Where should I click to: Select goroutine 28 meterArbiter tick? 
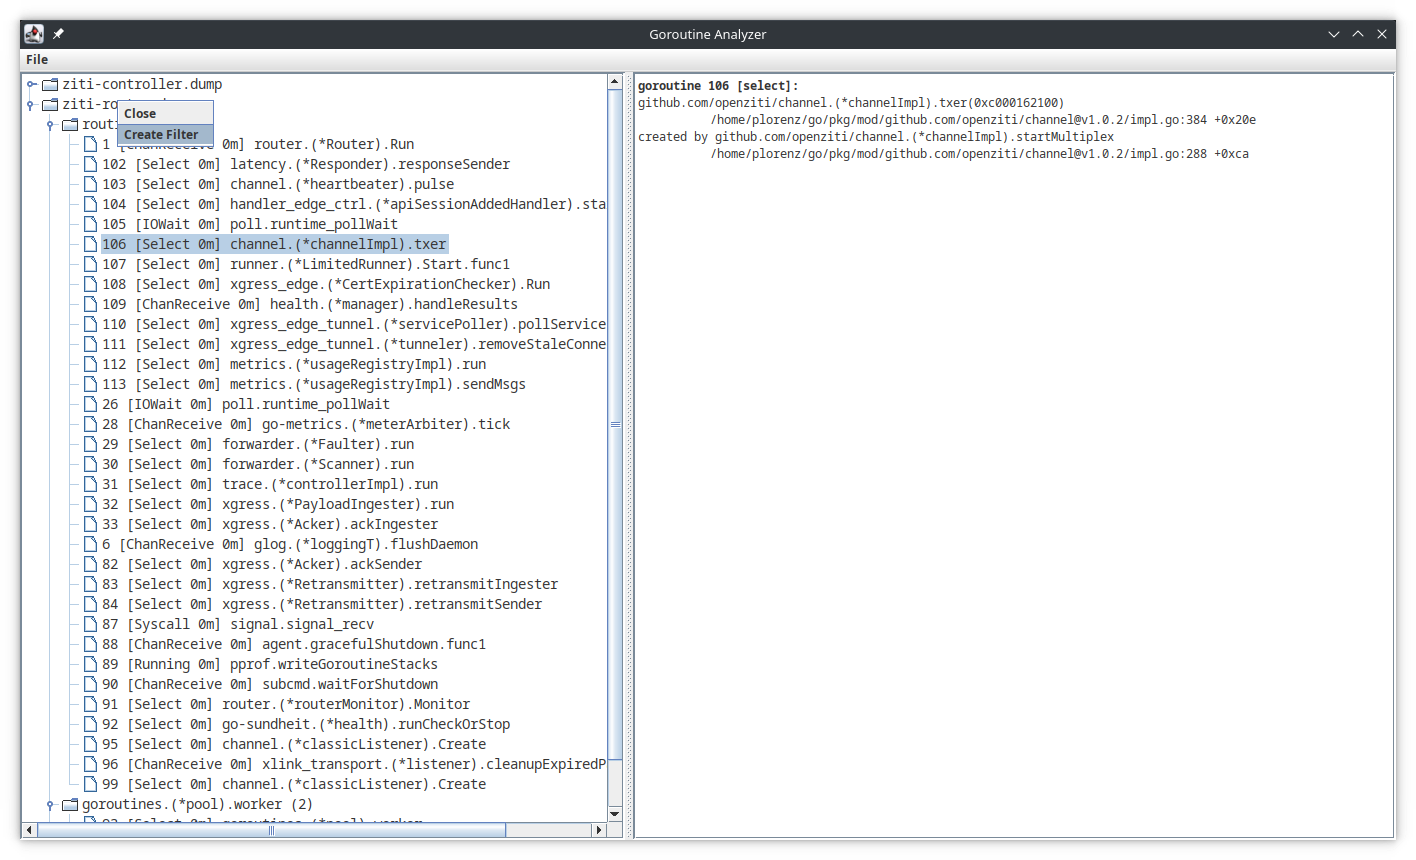click(x=306, y=424)
